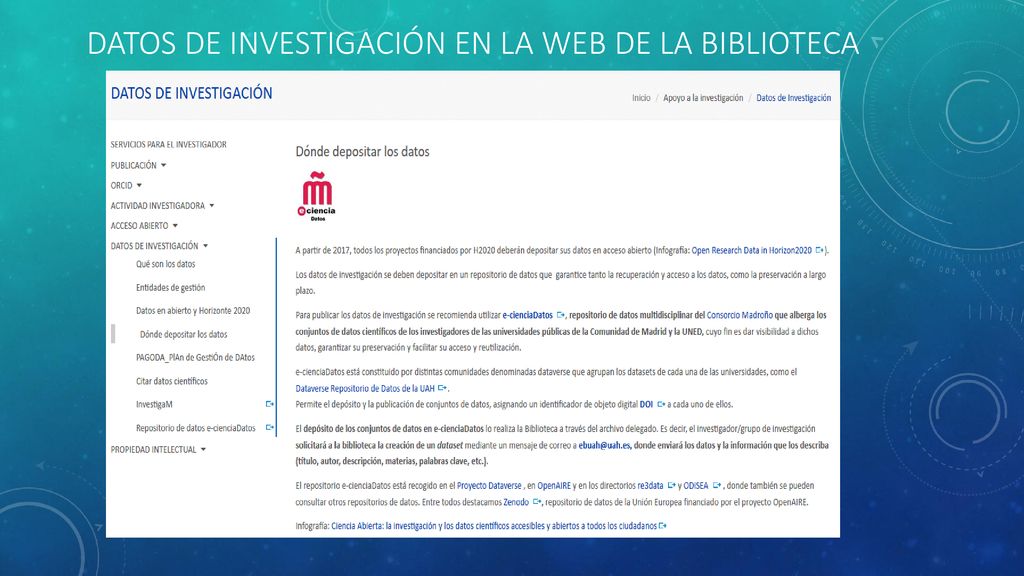The image size is (1024, 576).
Task: Go to Inicio breadcrumb
Action: point(641,98)
